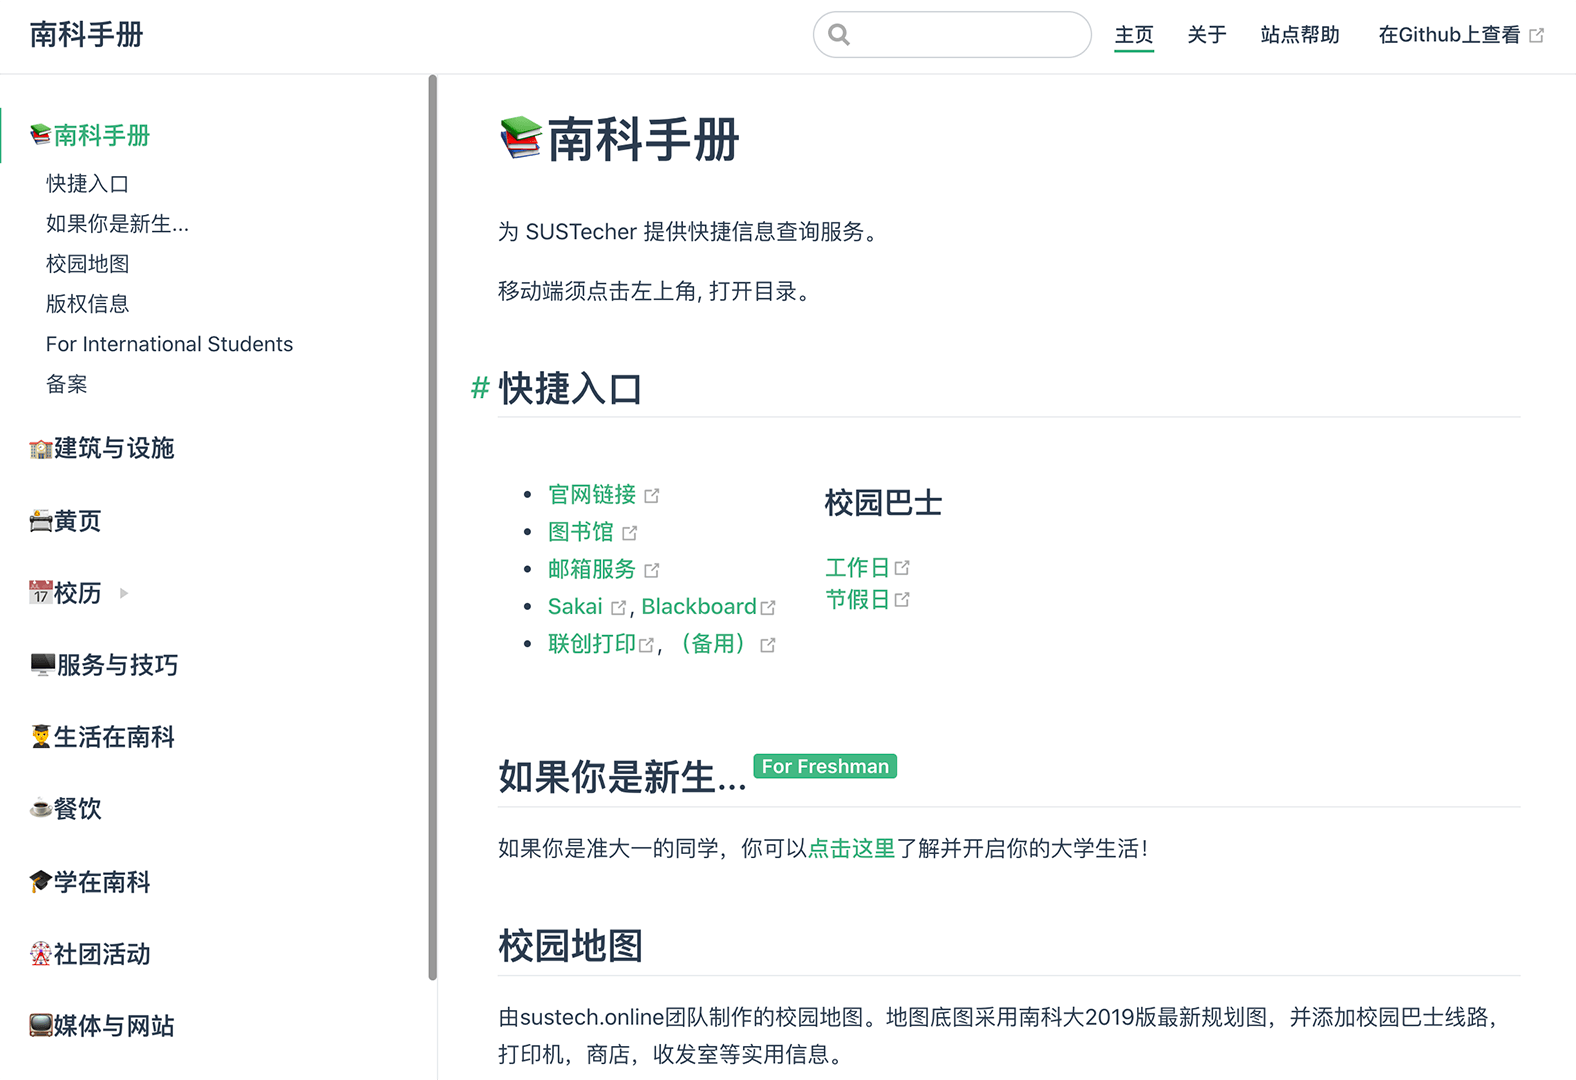Click the student icon beside 生活在南科
1576x1080 pixels.
(x=41, y=737)
